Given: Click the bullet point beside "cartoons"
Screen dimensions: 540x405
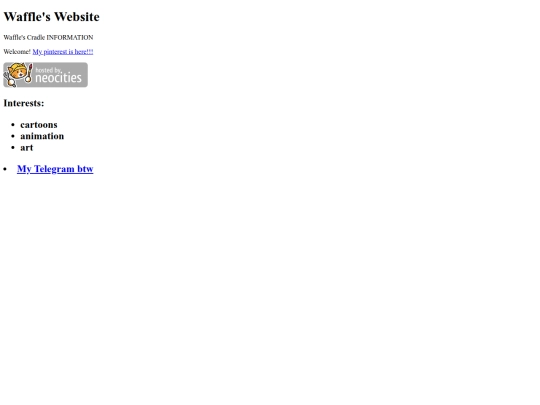Looking at the screenshot, I should click(13, 125).
